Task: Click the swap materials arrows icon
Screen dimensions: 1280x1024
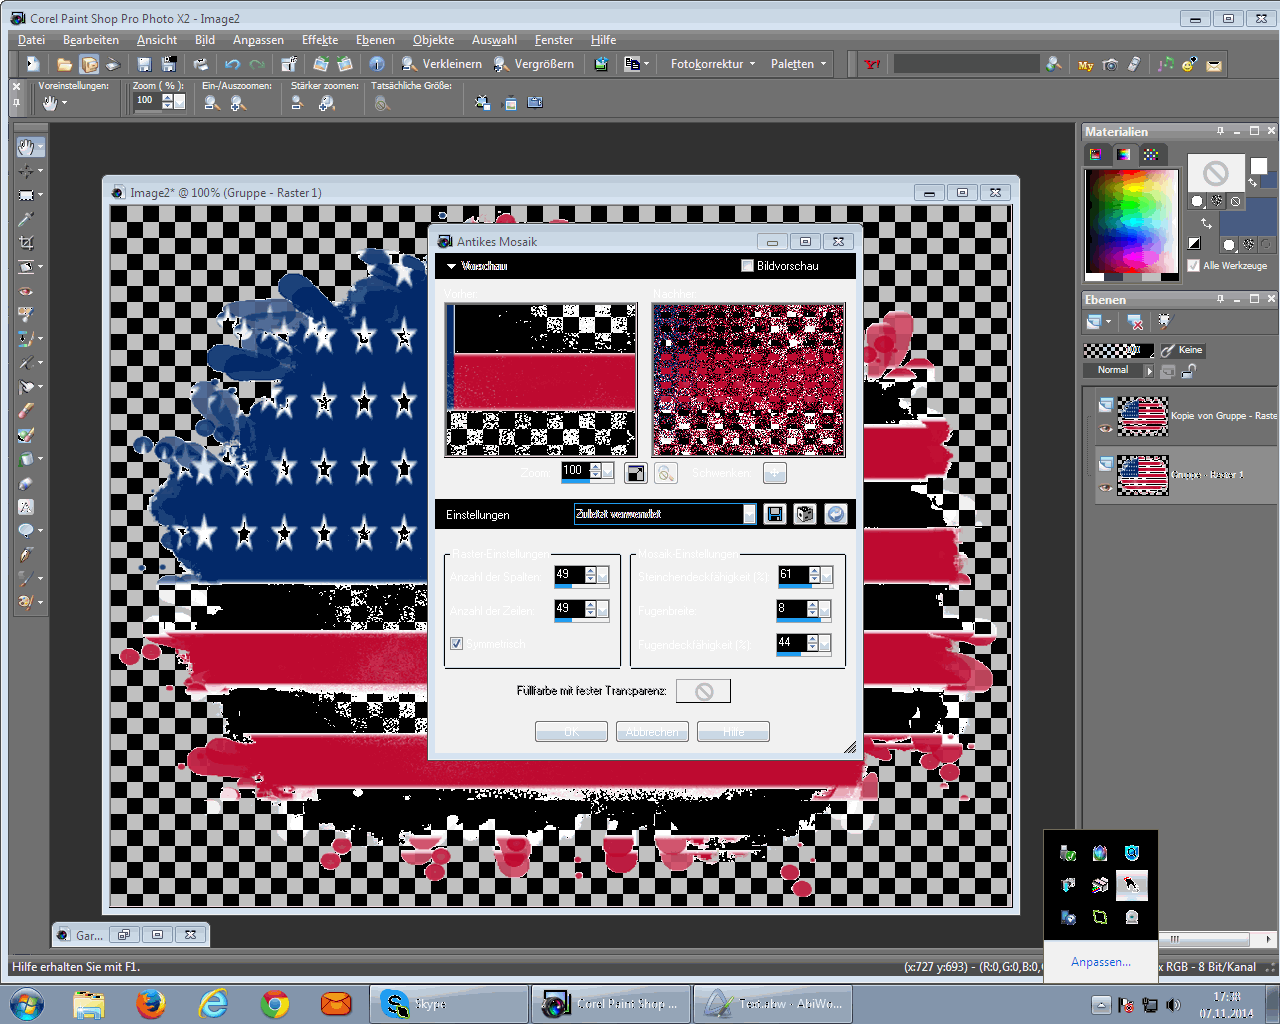Action: coord(1206,223)
